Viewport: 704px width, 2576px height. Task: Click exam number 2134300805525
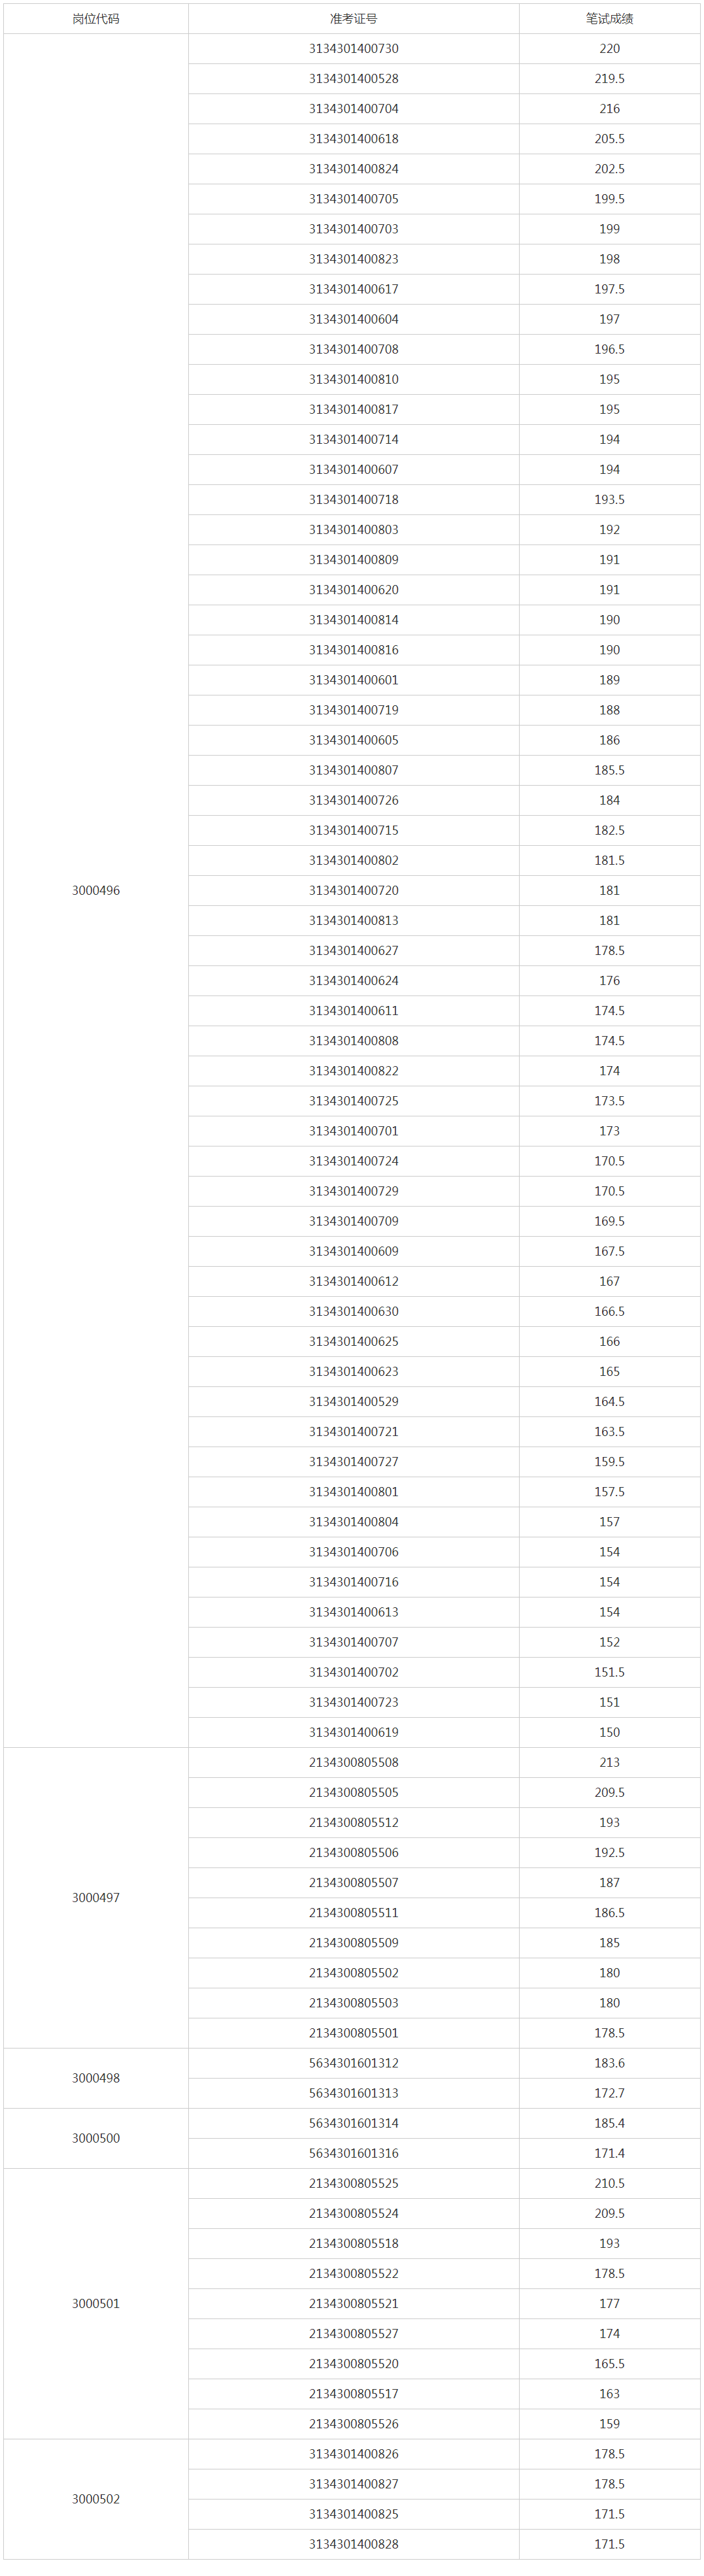pyautogui.click(x=354, y=2183)
